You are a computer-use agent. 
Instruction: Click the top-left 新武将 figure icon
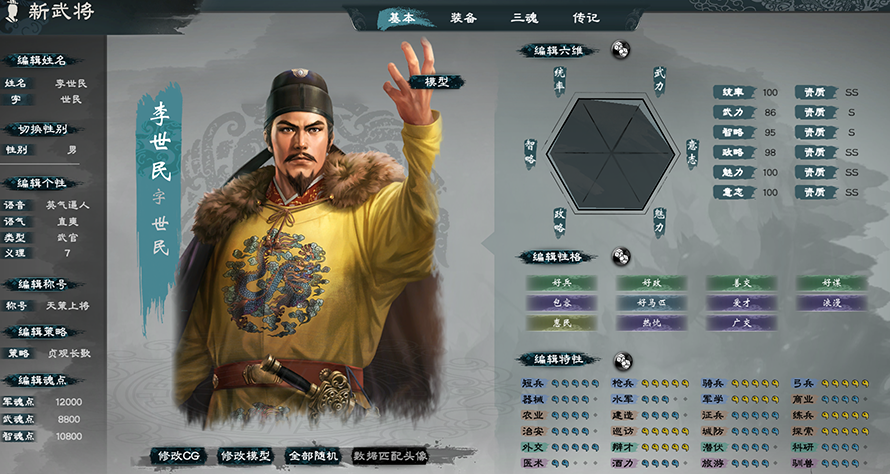pos(11,11)
